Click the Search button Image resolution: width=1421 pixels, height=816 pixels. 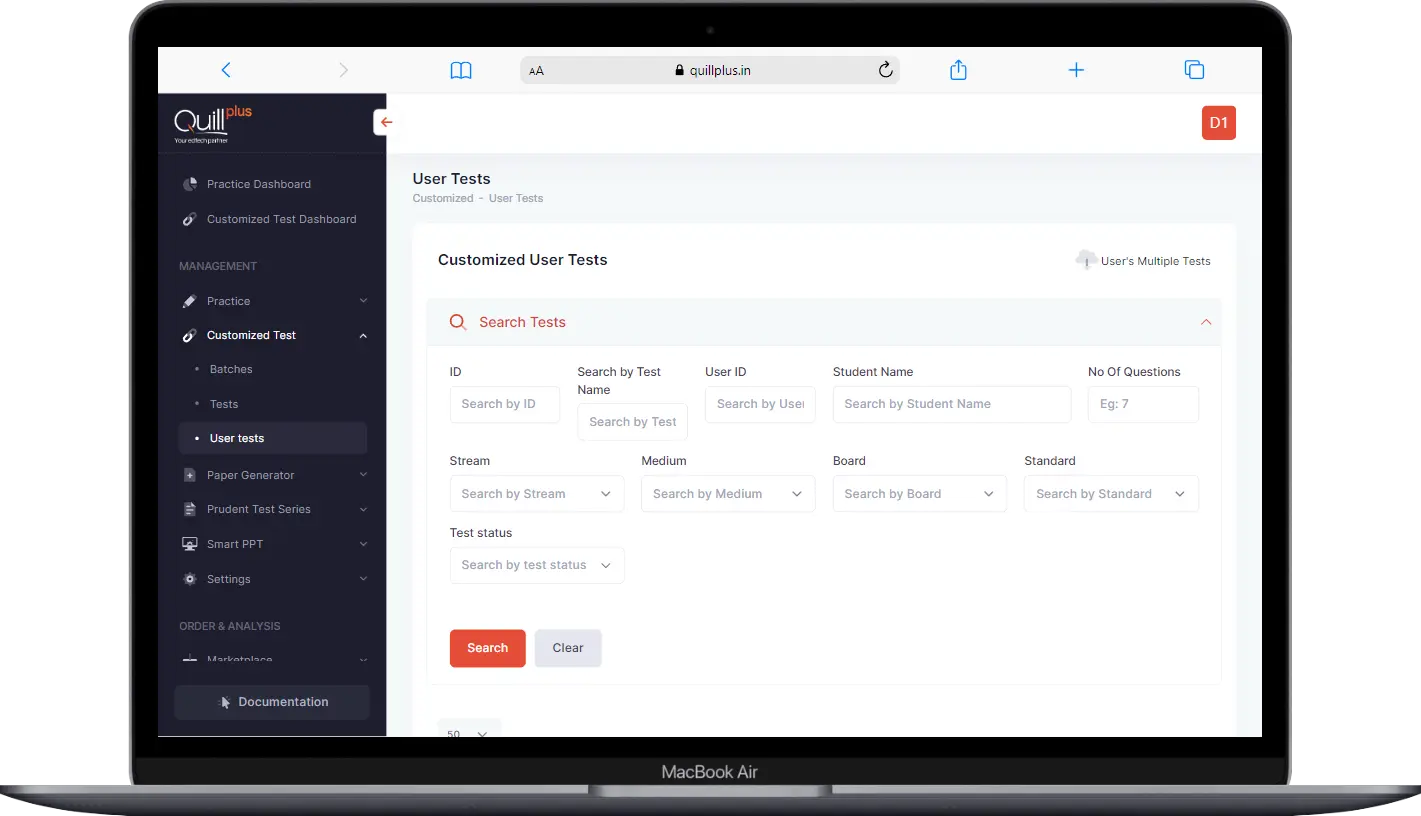tap(487, 648)
